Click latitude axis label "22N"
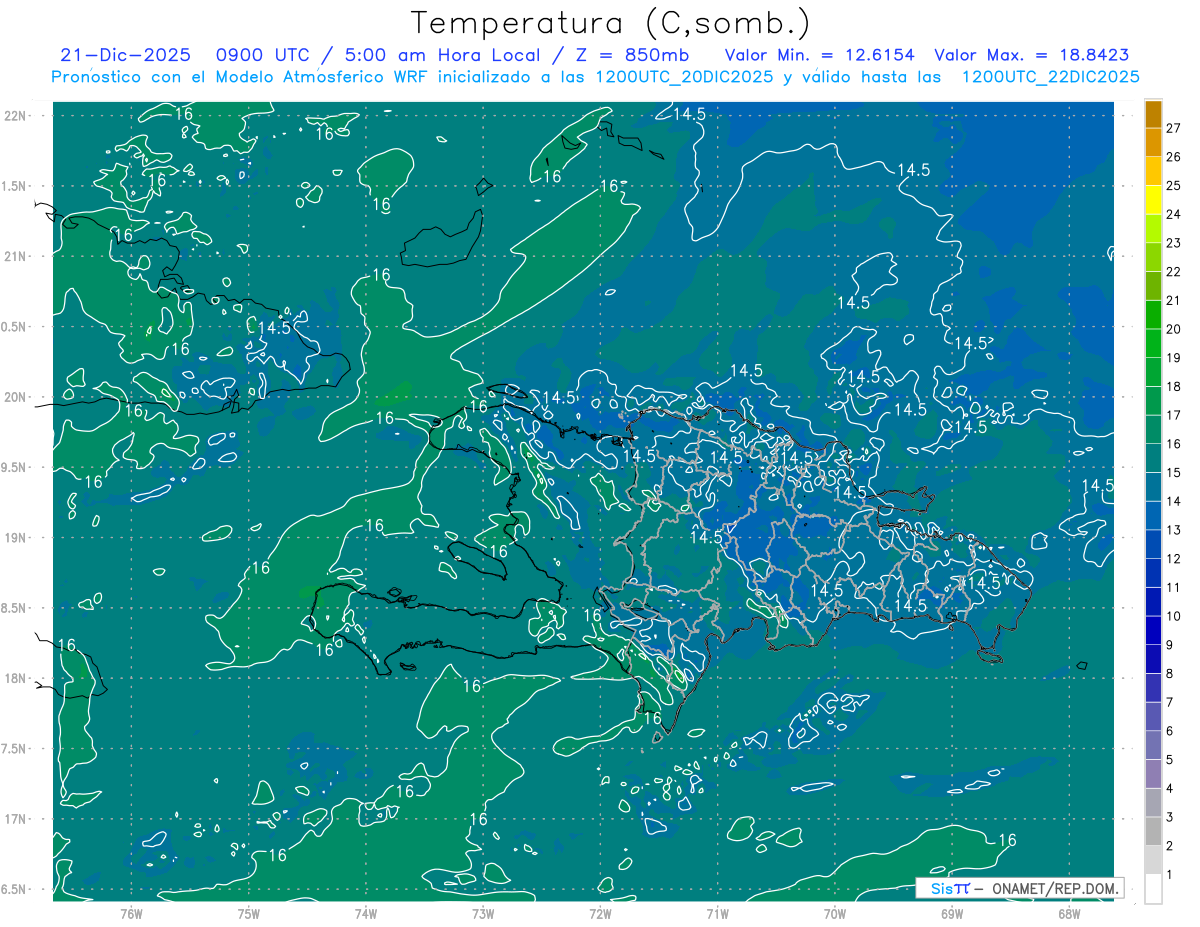 tap(16, 115)
